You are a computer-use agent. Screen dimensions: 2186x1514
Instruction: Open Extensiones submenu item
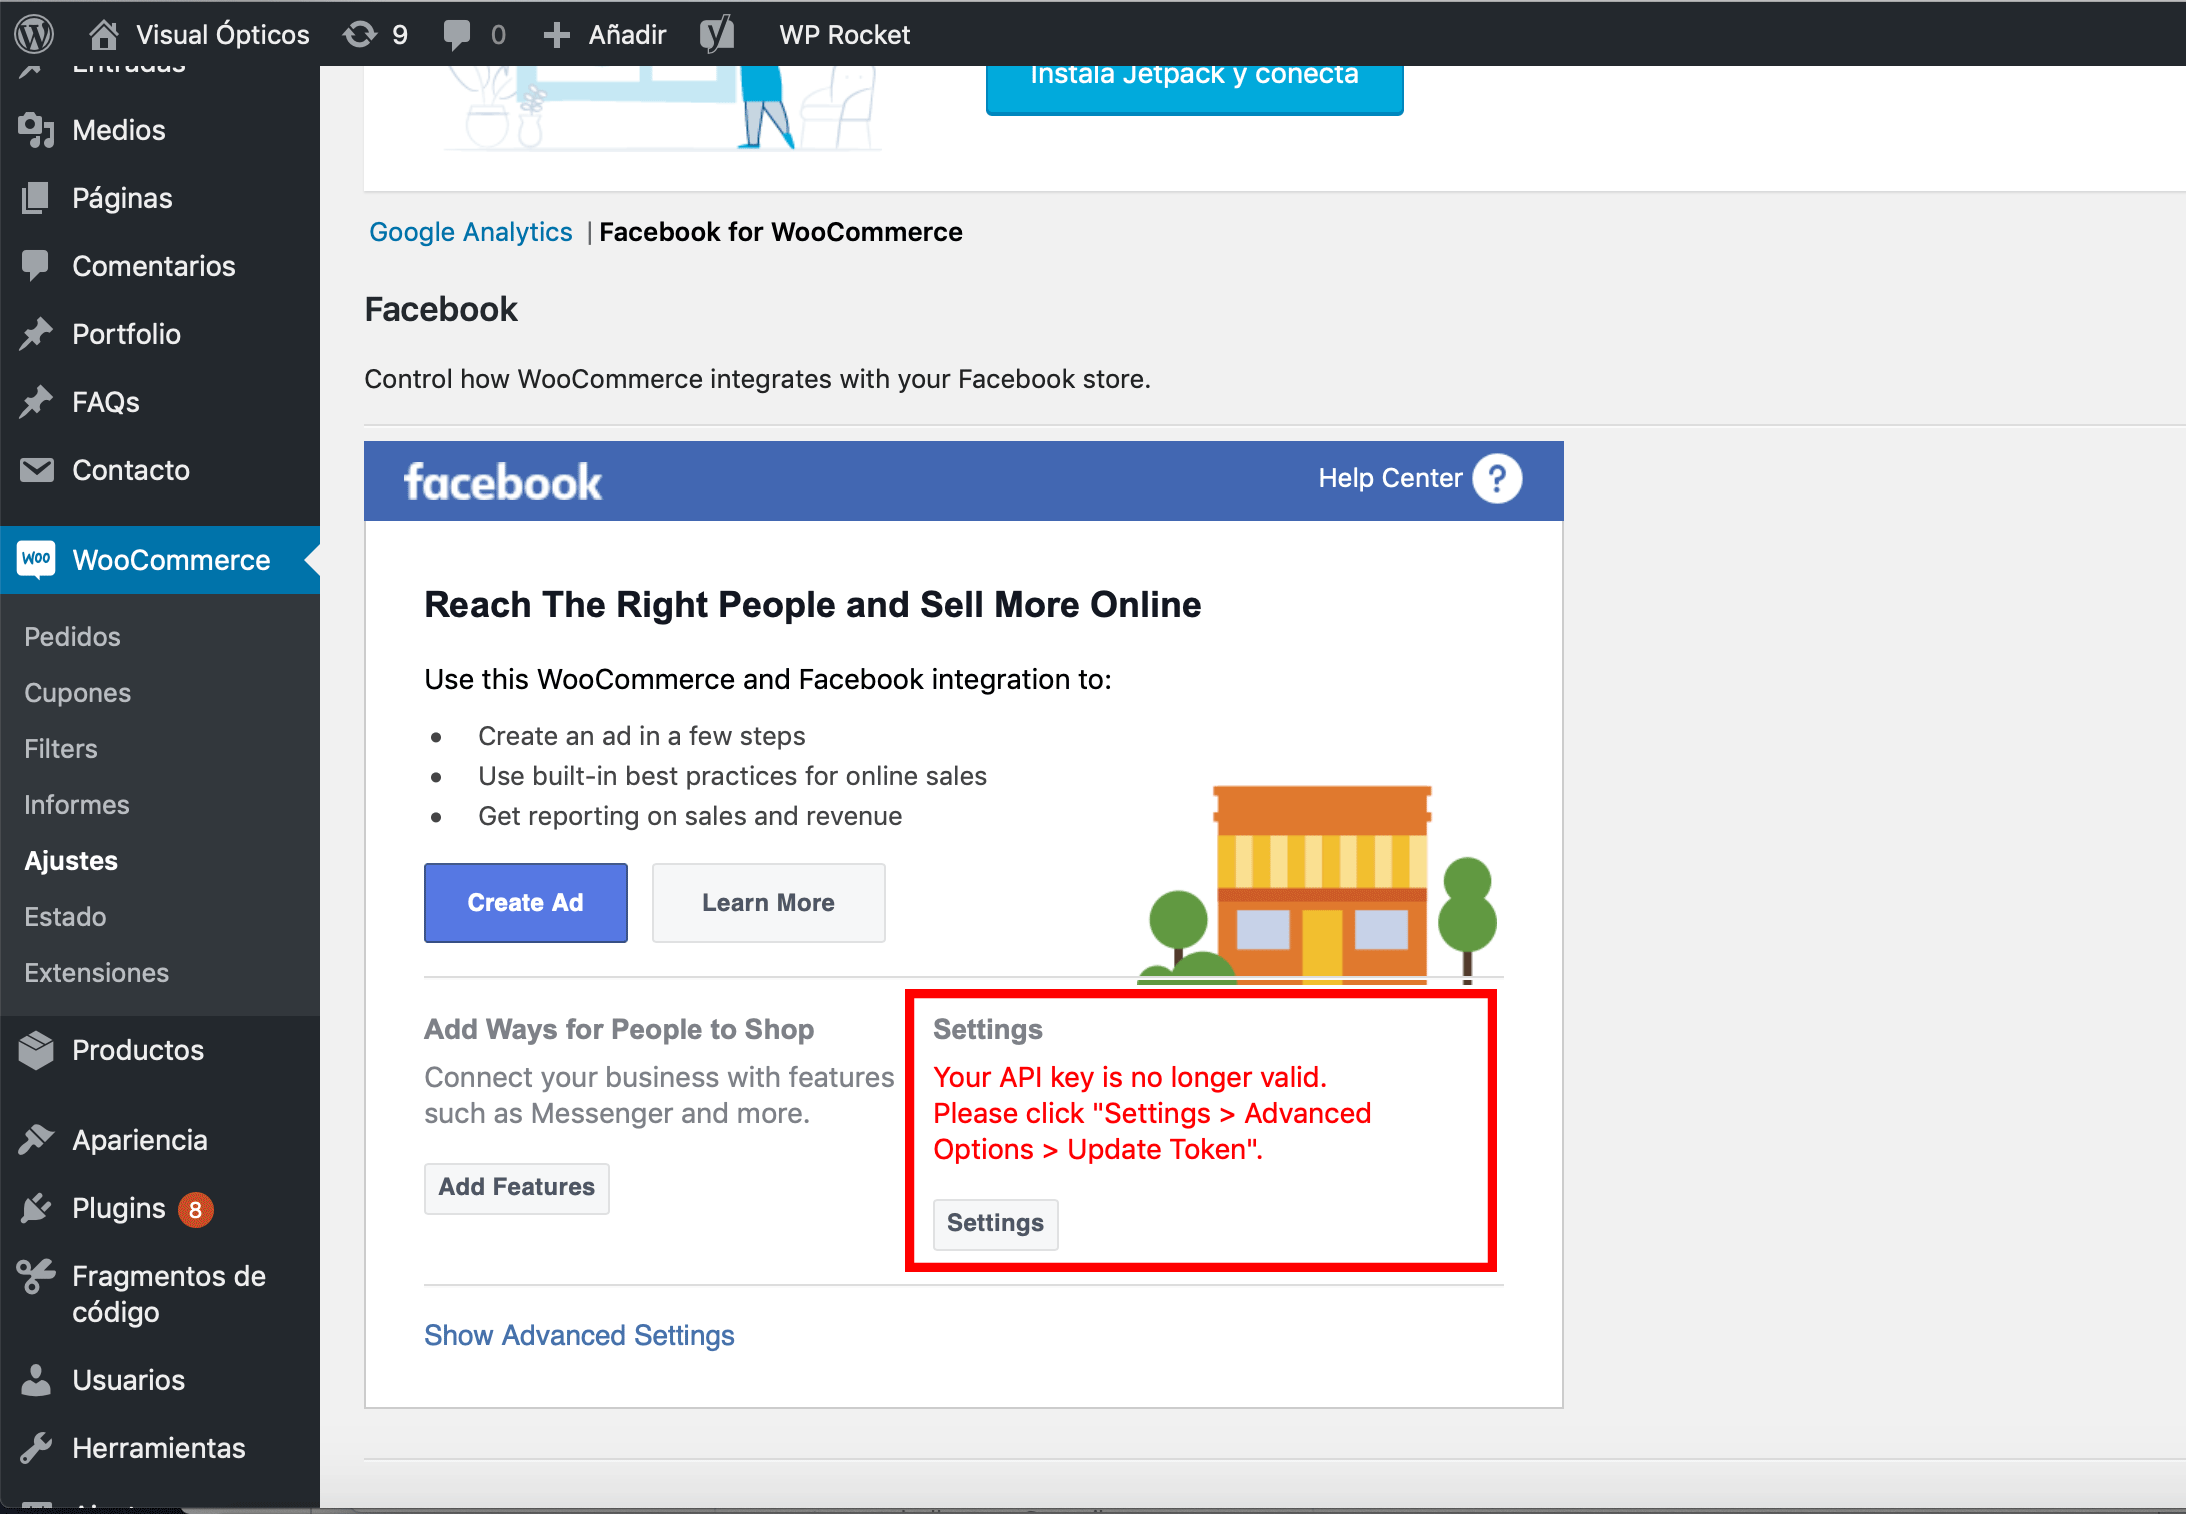pos(97,973)
